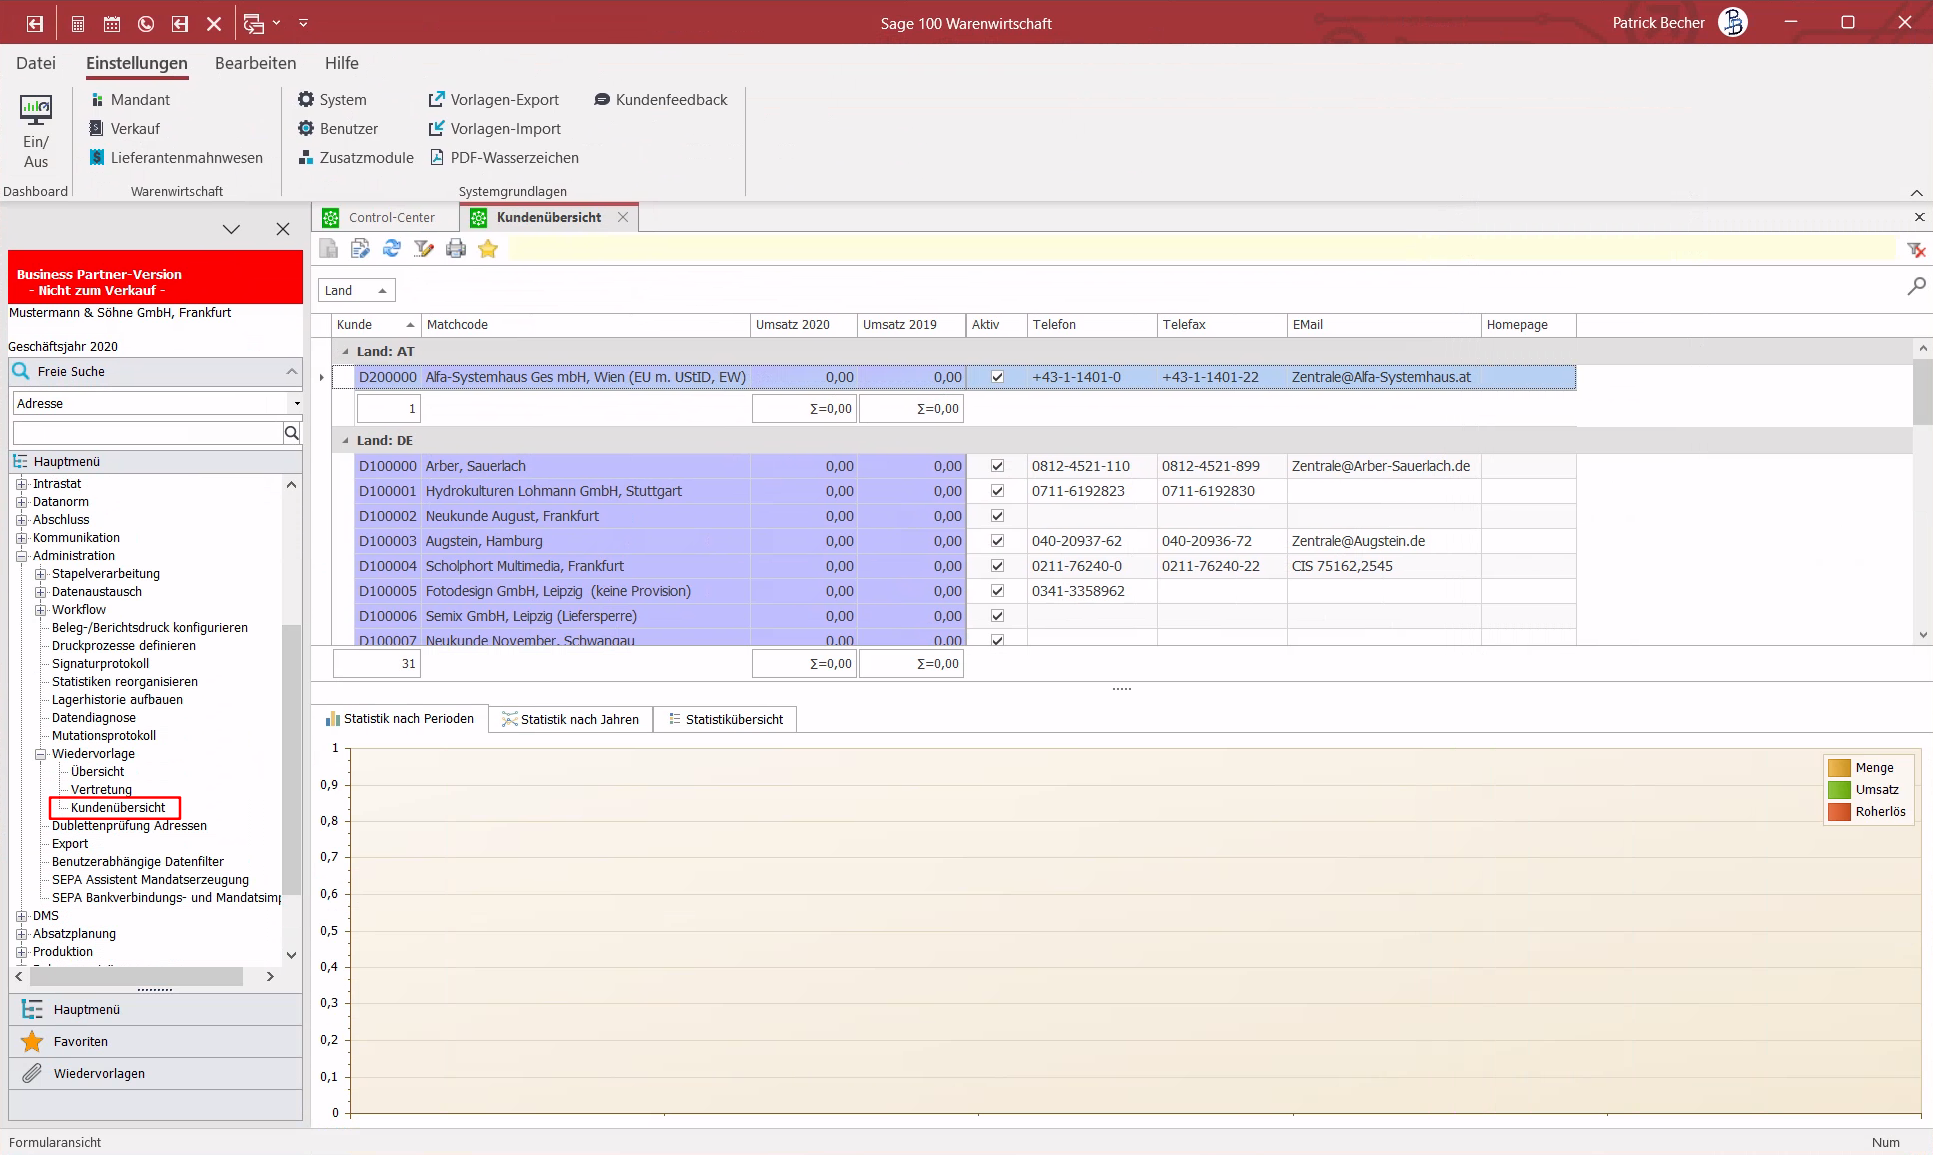Expand the Intrastat tree node
Screen dimensions: 1933x1155
tap(22, 484)
